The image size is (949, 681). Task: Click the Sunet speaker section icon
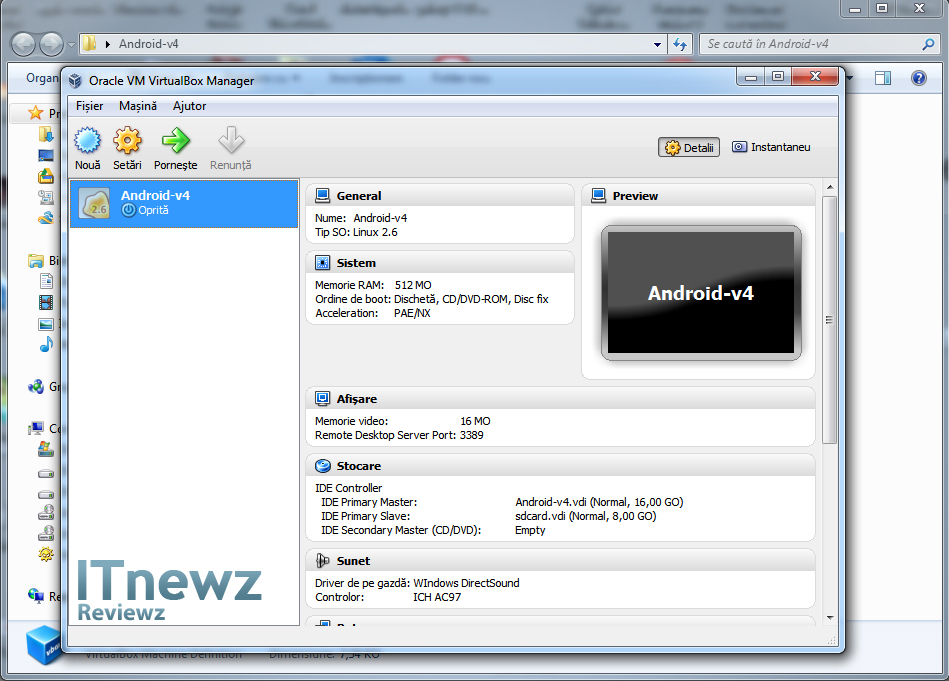click(323, 561)
